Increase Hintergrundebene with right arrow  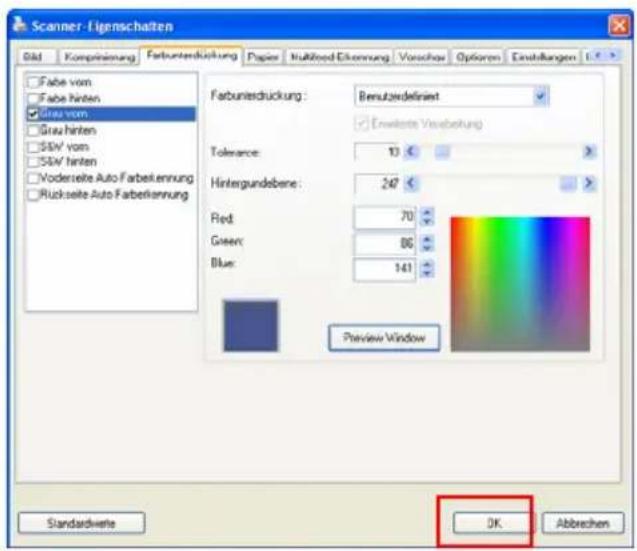point(588,184)
